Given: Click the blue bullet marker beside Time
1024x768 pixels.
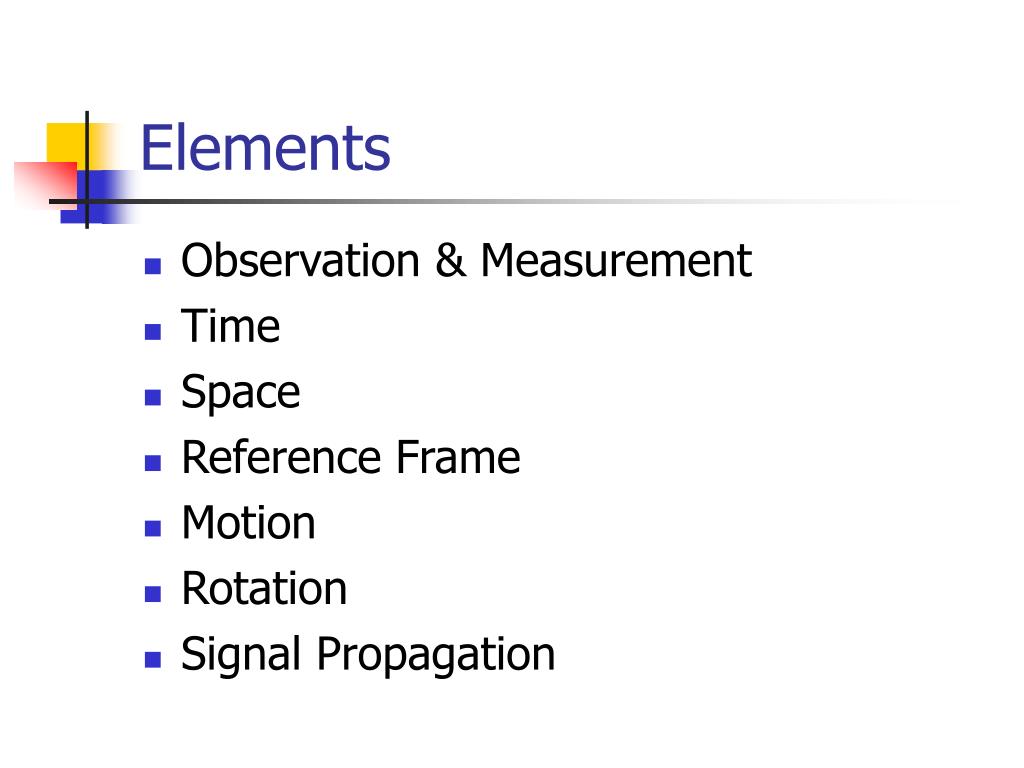Looking at the screenshot, I should pyautogui.click(x=153, y=332).
